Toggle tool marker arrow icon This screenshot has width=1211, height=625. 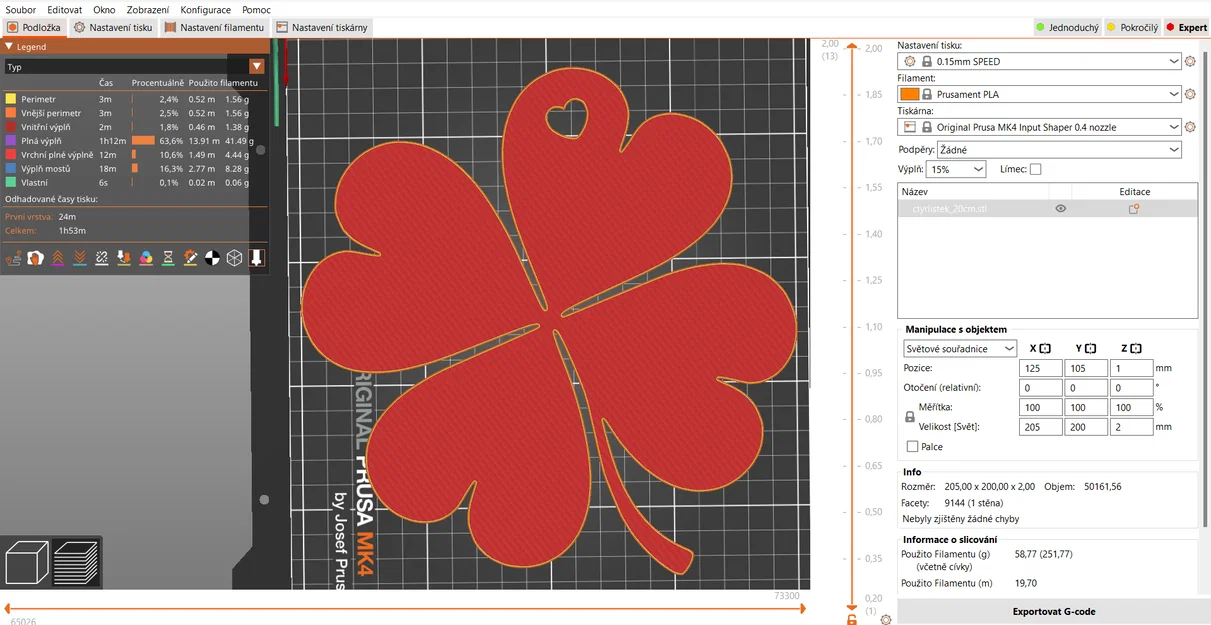point(256,258)
